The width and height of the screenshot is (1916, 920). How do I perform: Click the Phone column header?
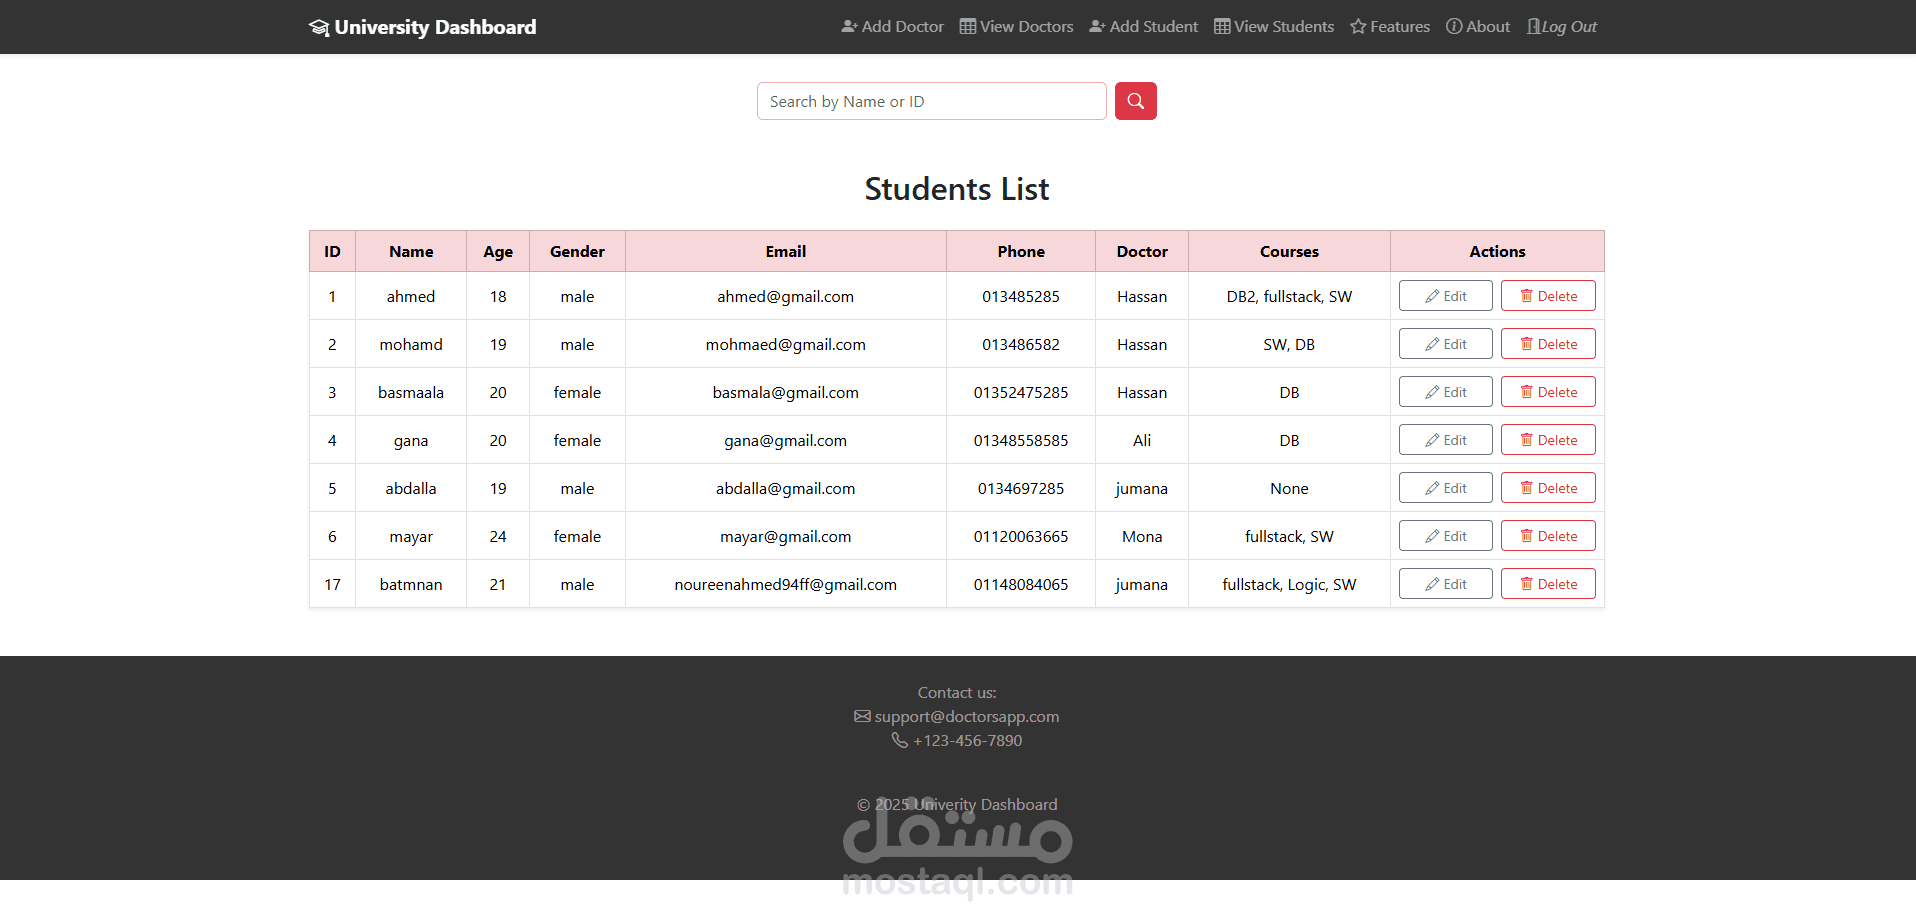coord(1021,252)
